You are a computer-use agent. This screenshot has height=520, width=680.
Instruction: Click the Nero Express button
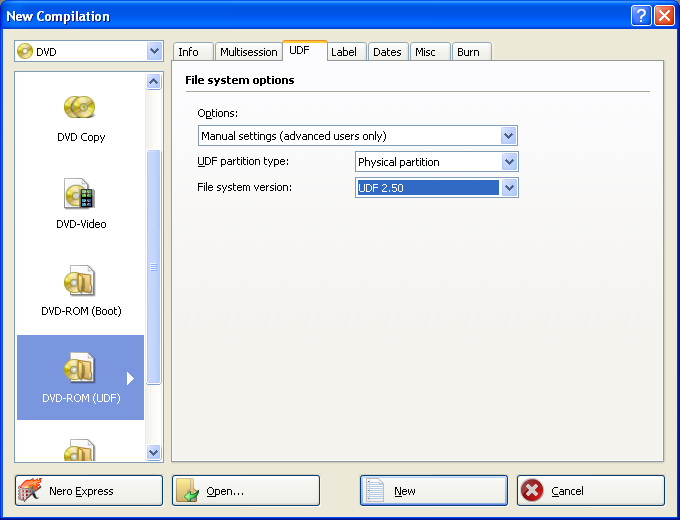[x=90, y=491]
